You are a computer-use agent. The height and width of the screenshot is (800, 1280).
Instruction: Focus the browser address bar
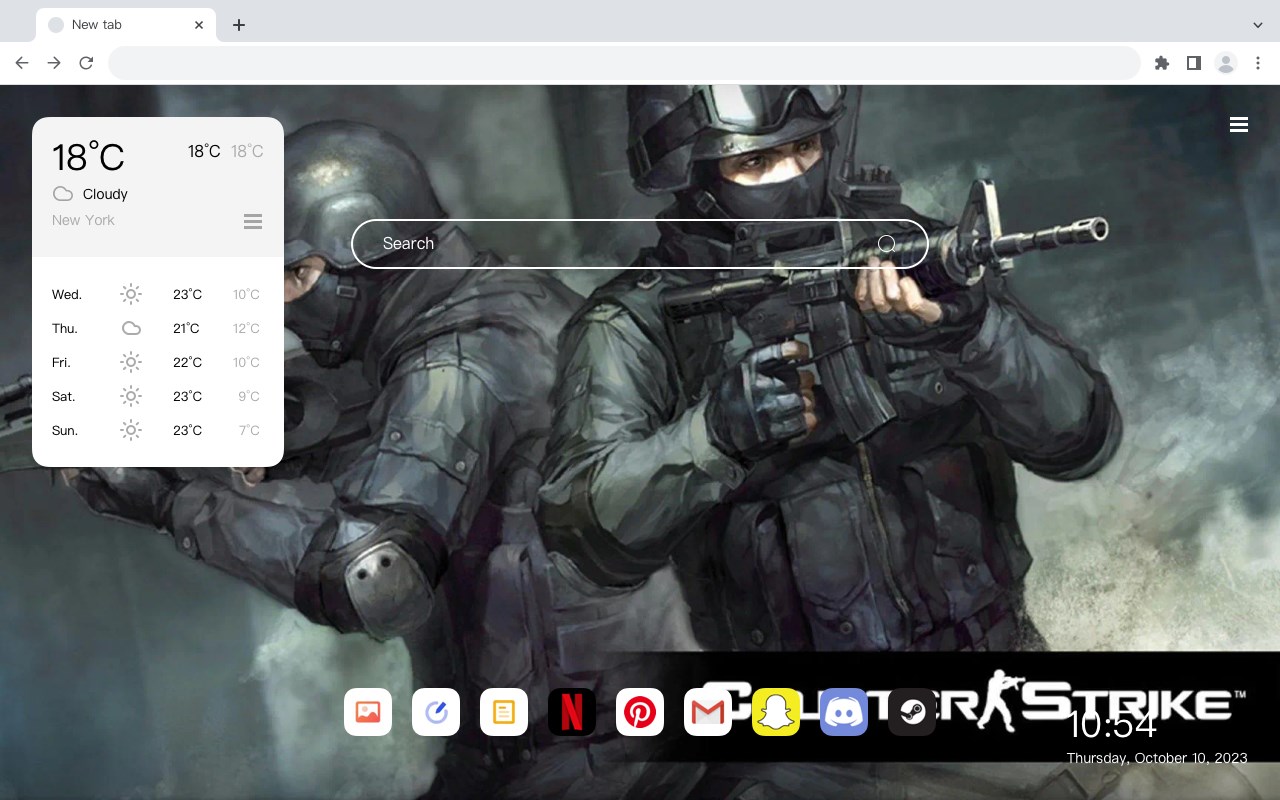click(x=624, y=63)
